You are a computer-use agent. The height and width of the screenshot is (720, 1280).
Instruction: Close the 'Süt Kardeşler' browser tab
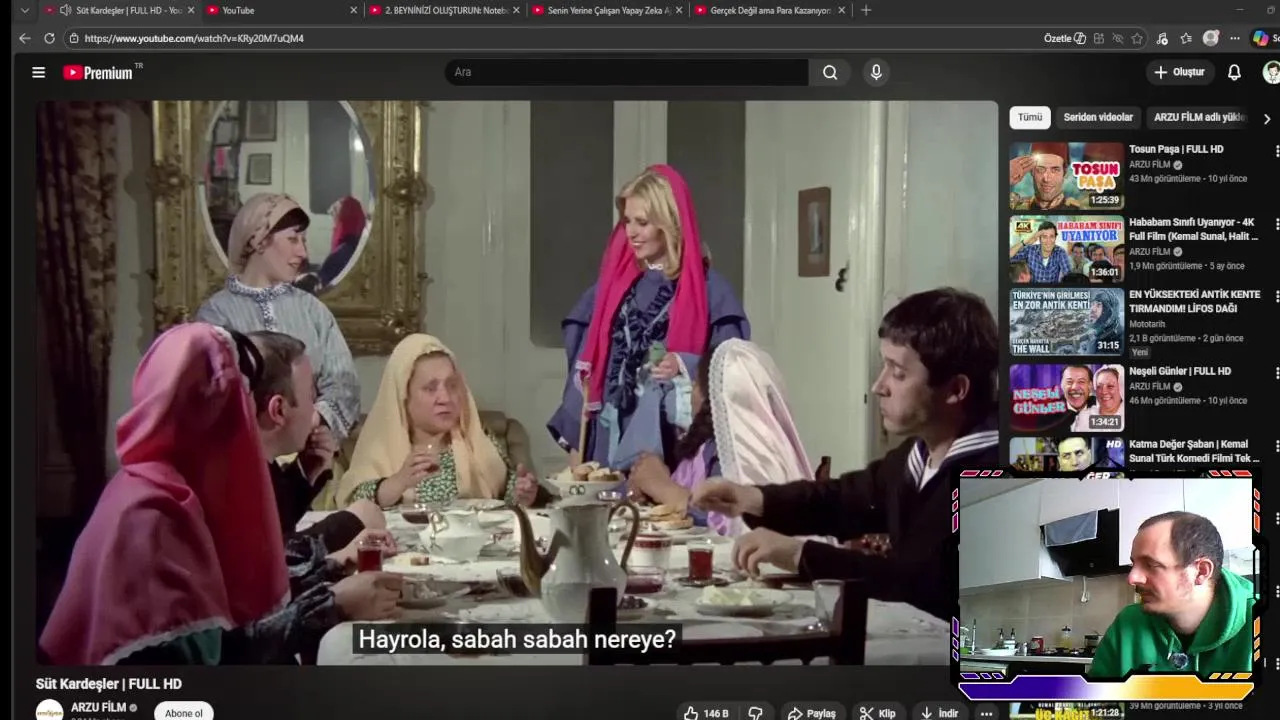(x=191, y=10)
